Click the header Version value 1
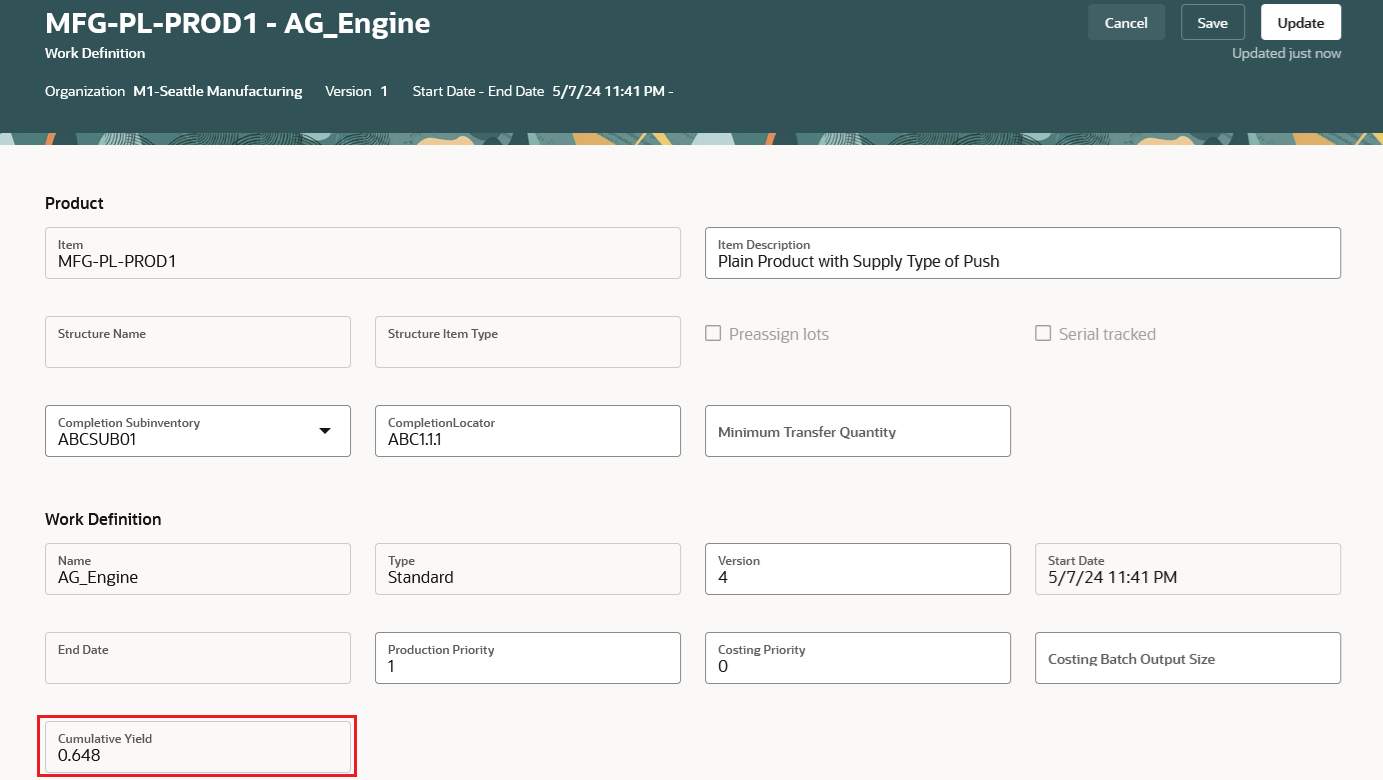 click(384, 91)
